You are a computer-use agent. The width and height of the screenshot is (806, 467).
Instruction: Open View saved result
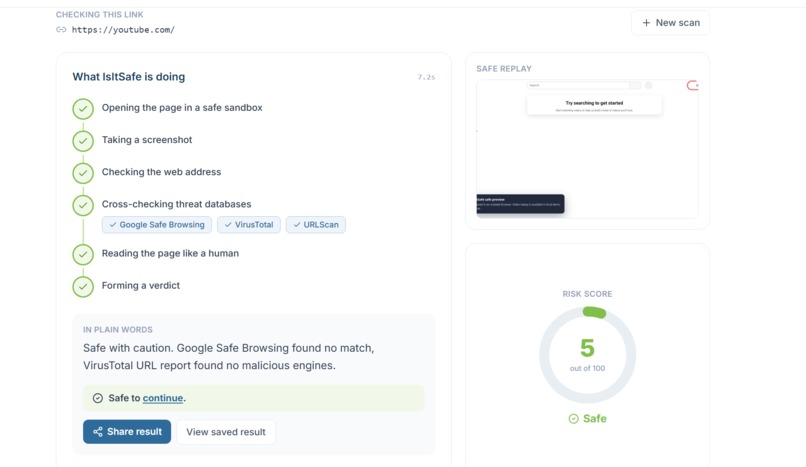pos(226,432)
